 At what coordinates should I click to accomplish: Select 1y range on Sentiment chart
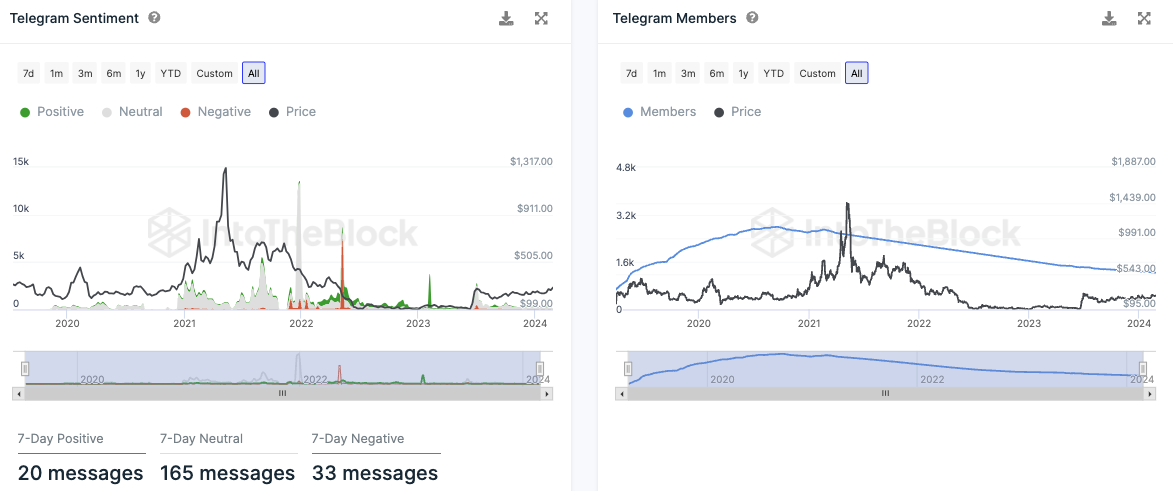point(140,73)
